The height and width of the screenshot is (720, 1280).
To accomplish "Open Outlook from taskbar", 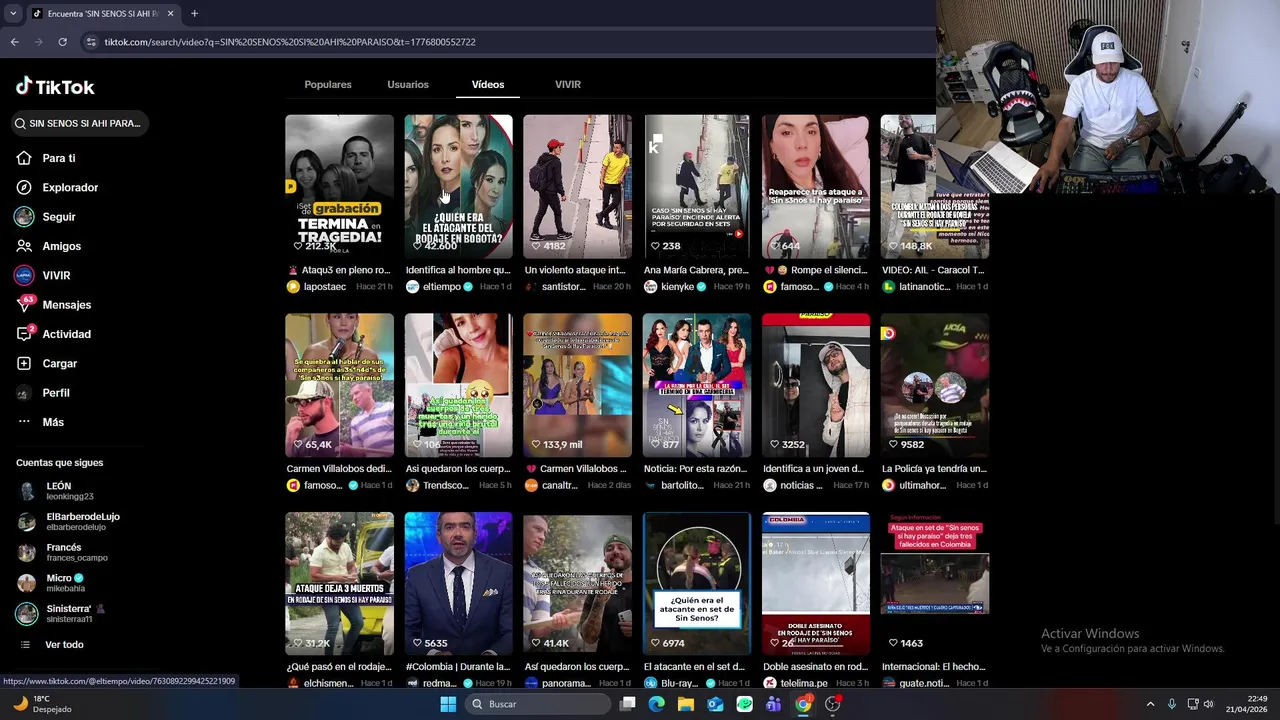I will click(715, 704).
